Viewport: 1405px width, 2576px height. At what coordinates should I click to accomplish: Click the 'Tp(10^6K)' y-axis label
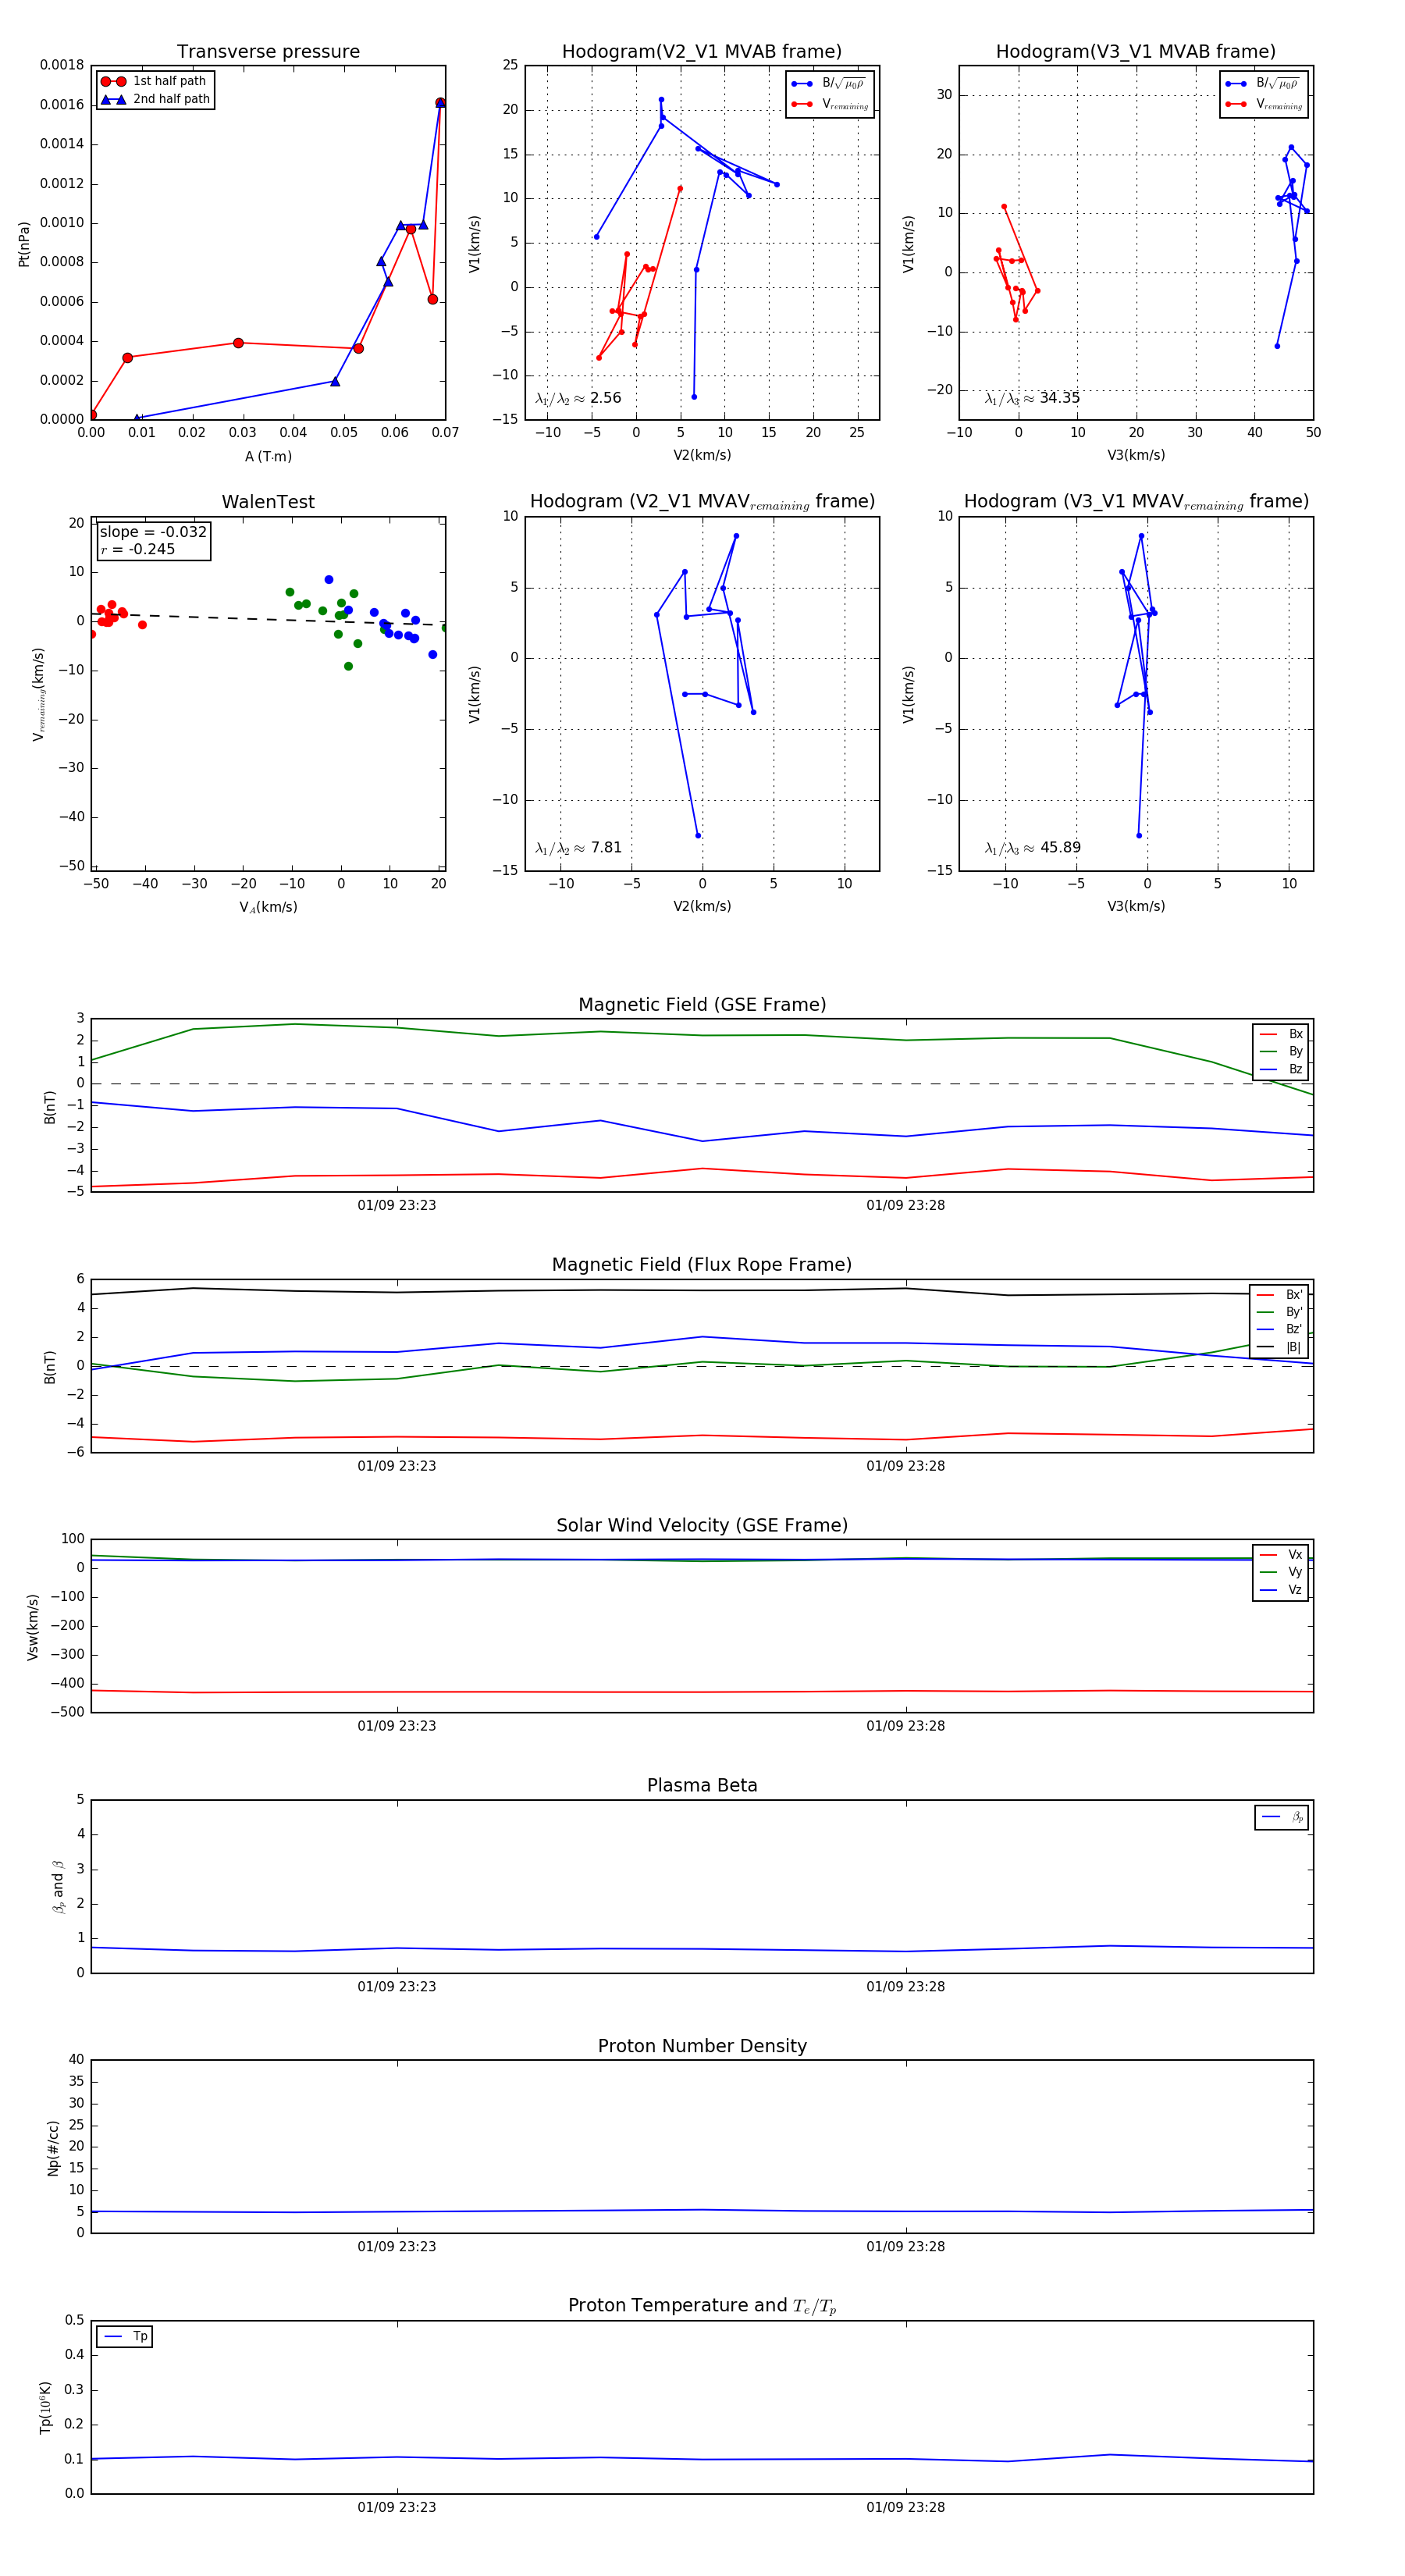pos(46,2407)
